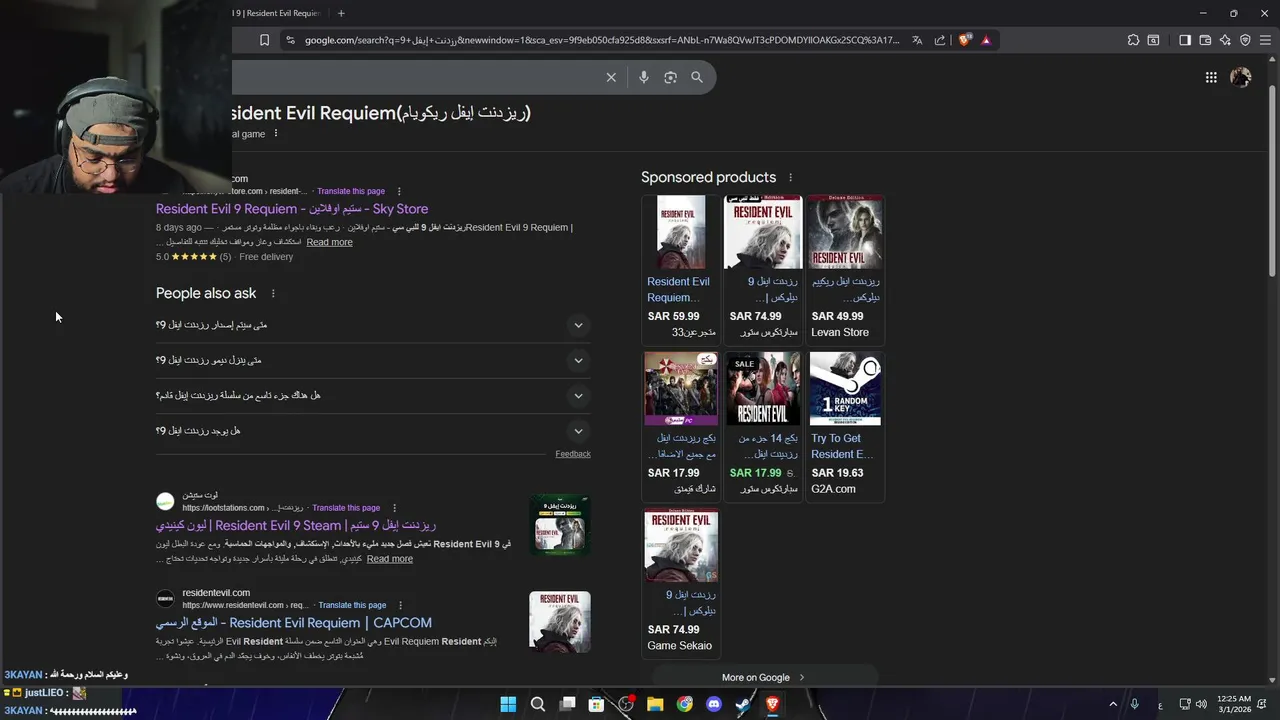Image resolution: width=1280 pixels, height=720 pixels.
Task: Share this page from the address bar
Action: [x=940, y=40]
